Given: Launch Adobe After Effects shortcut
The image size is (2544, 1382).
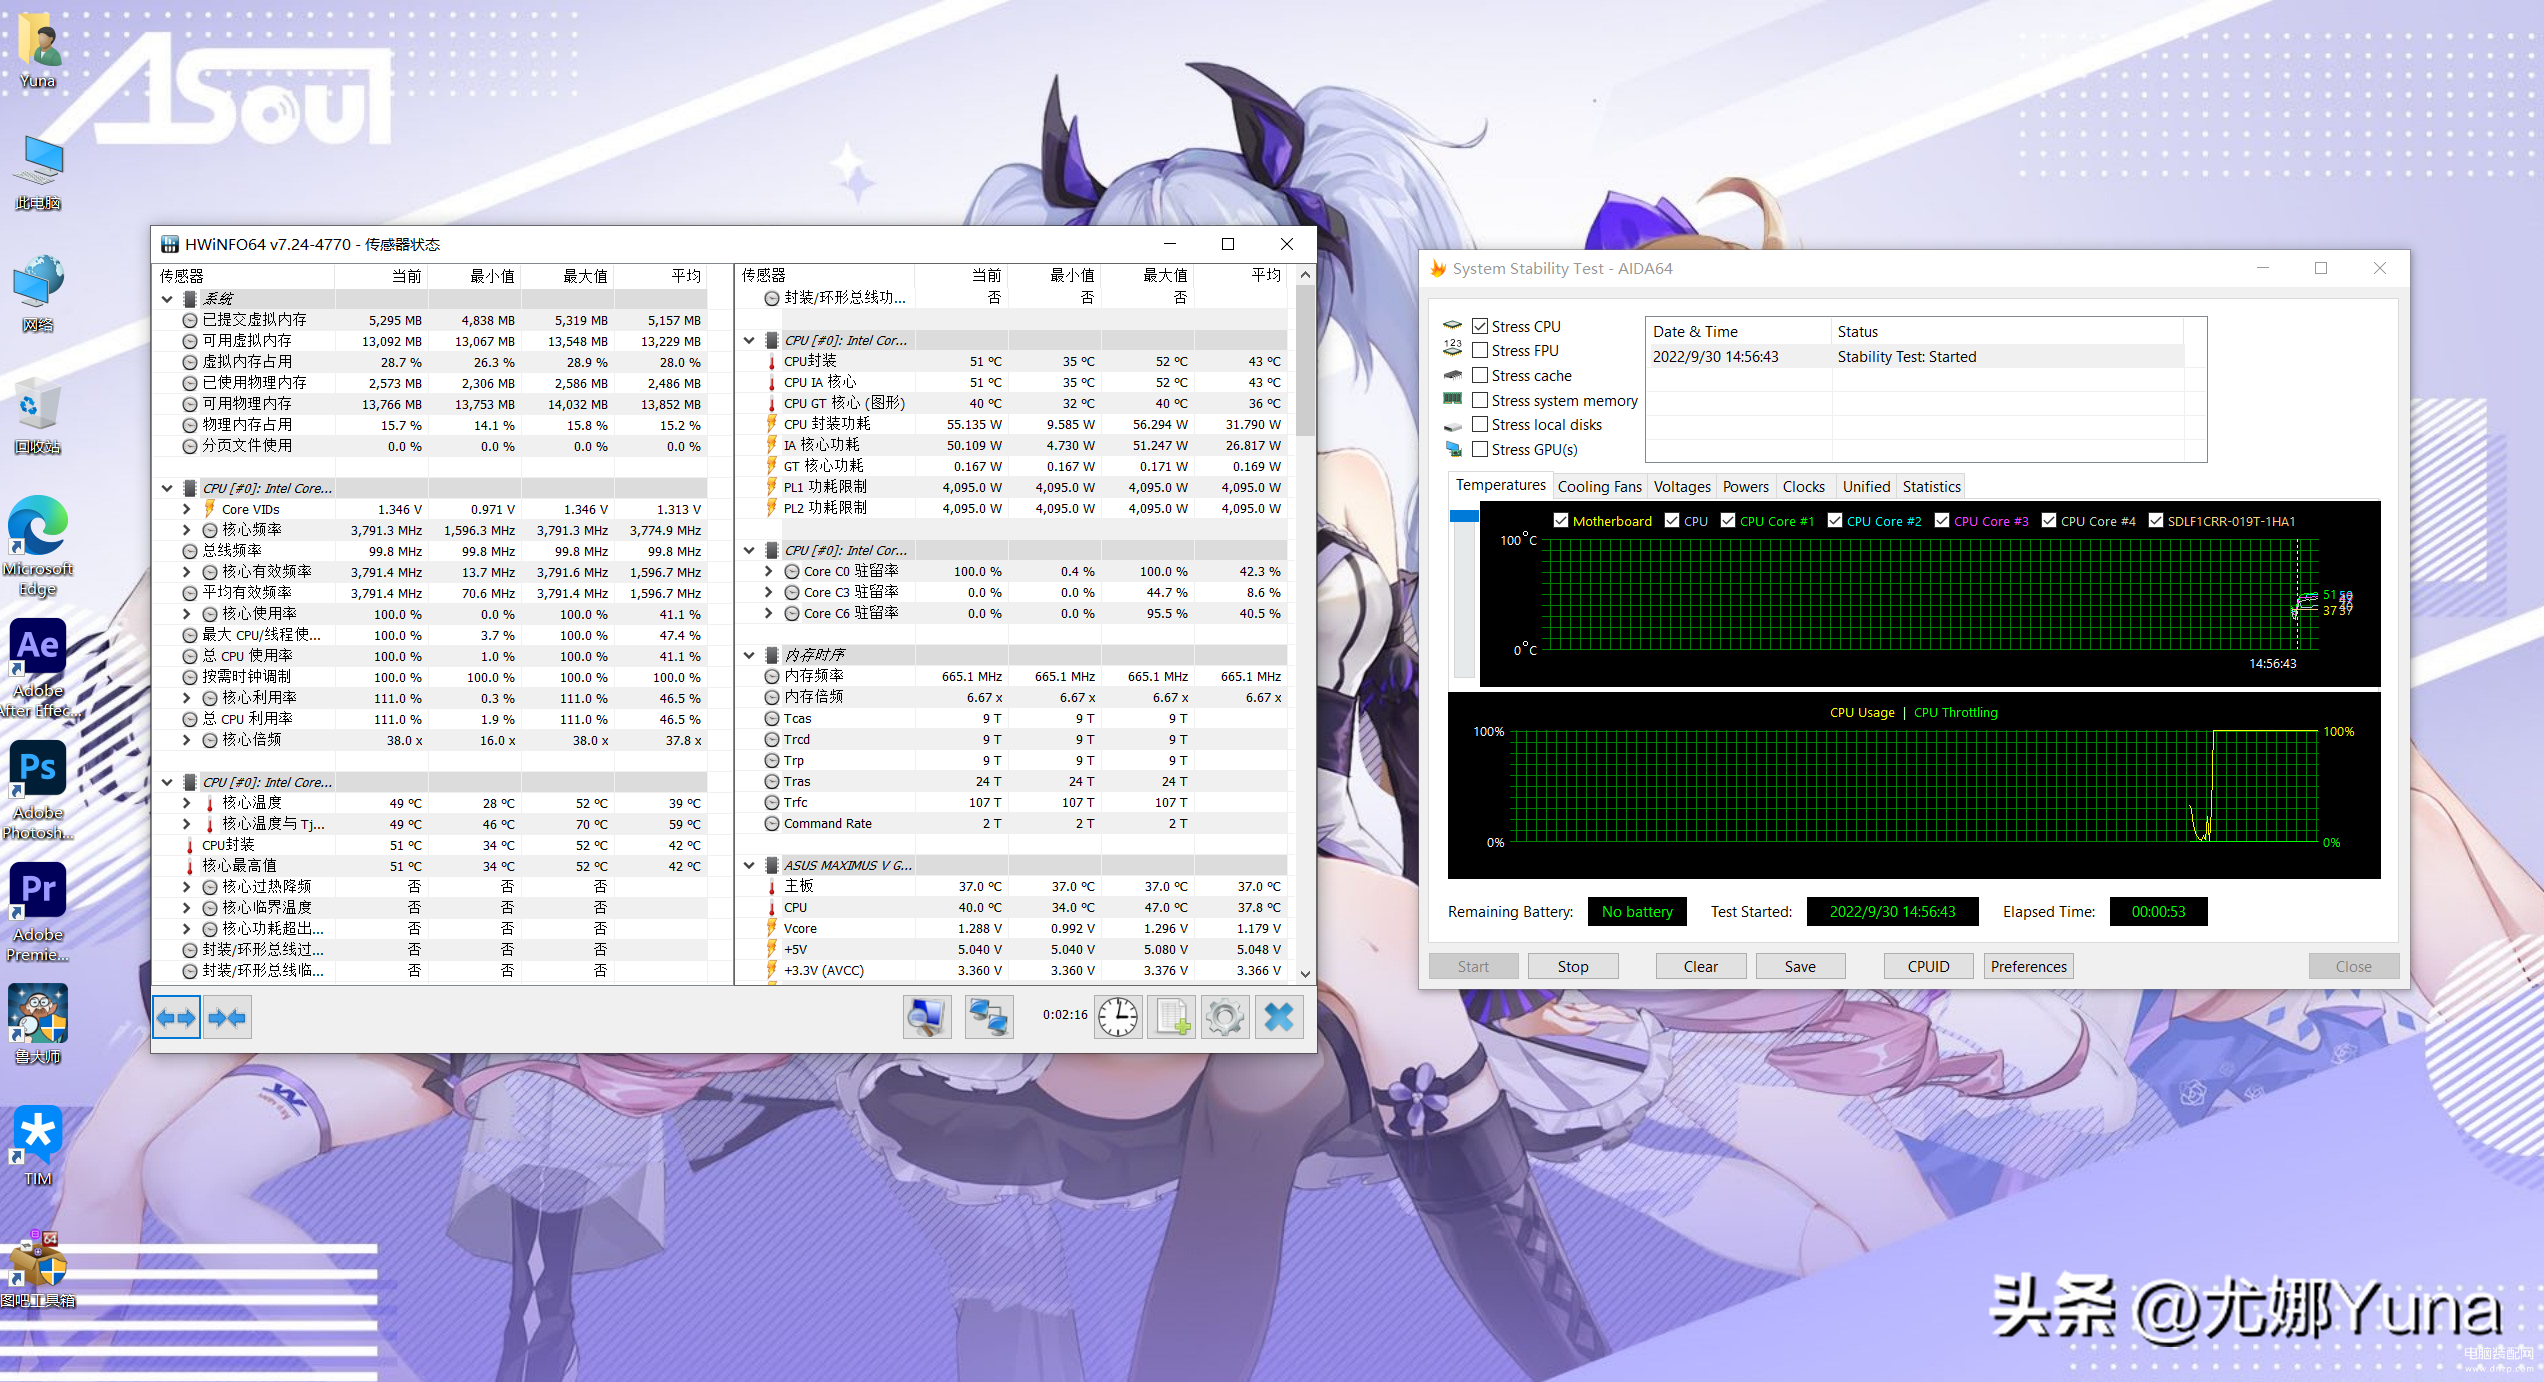Looking at the screenshot, I should pyautogui.click(x=38, y=668).
